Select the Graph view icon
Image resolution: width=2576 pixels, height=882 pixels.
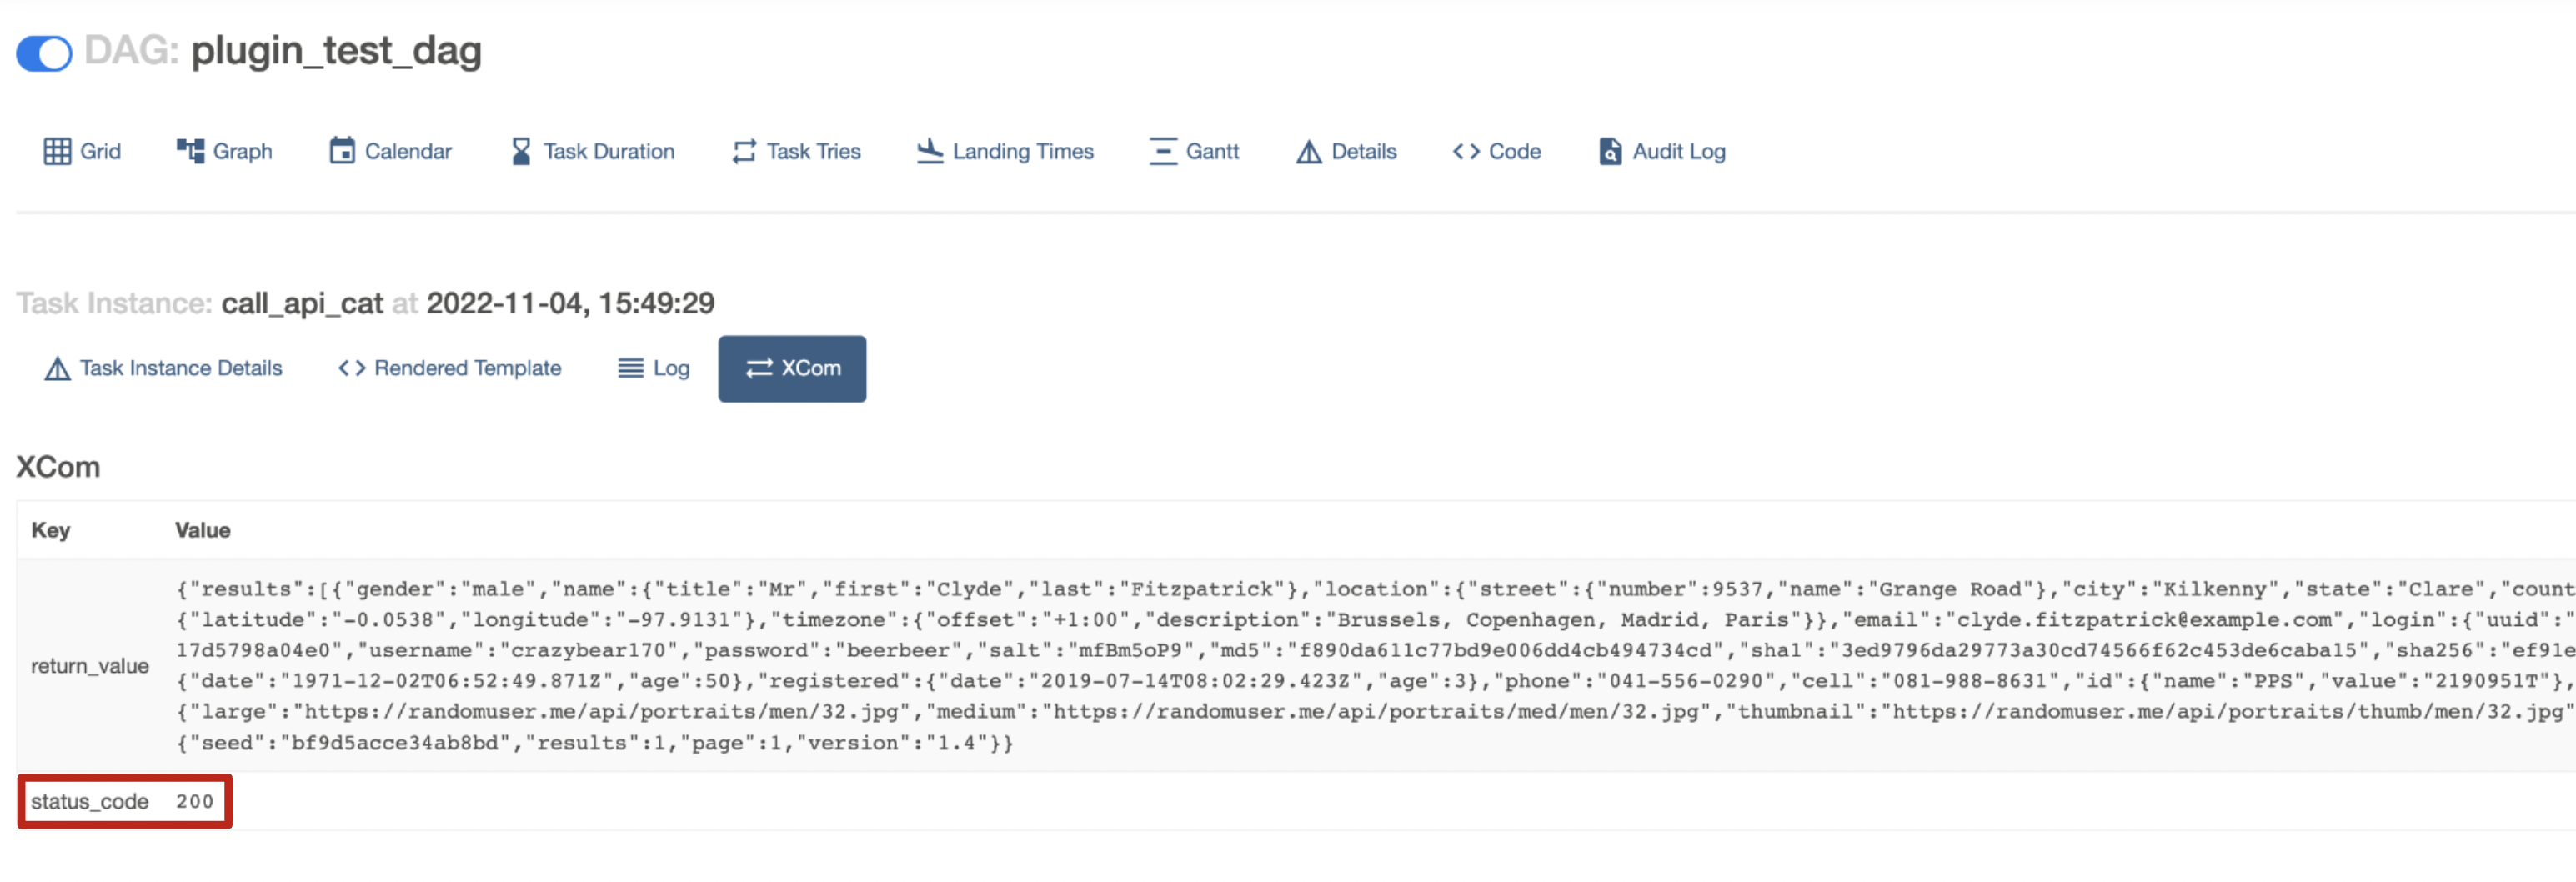[190, 150]
